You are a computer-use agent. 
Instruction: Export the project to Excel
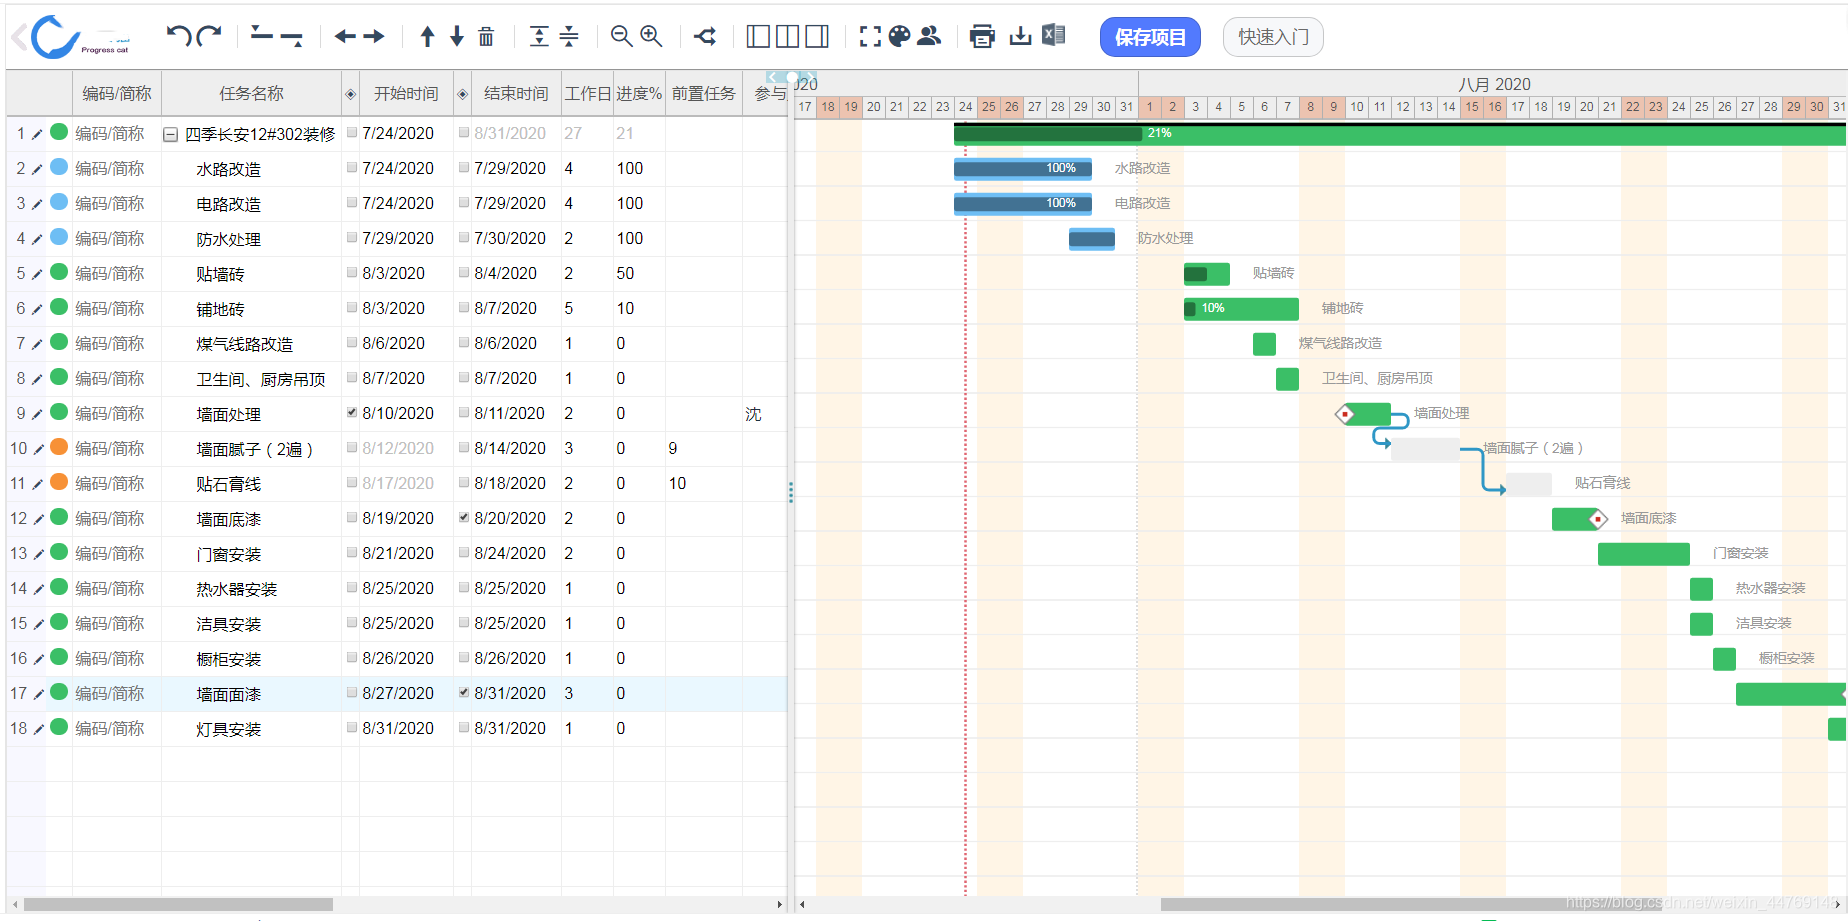[1053, 36]
